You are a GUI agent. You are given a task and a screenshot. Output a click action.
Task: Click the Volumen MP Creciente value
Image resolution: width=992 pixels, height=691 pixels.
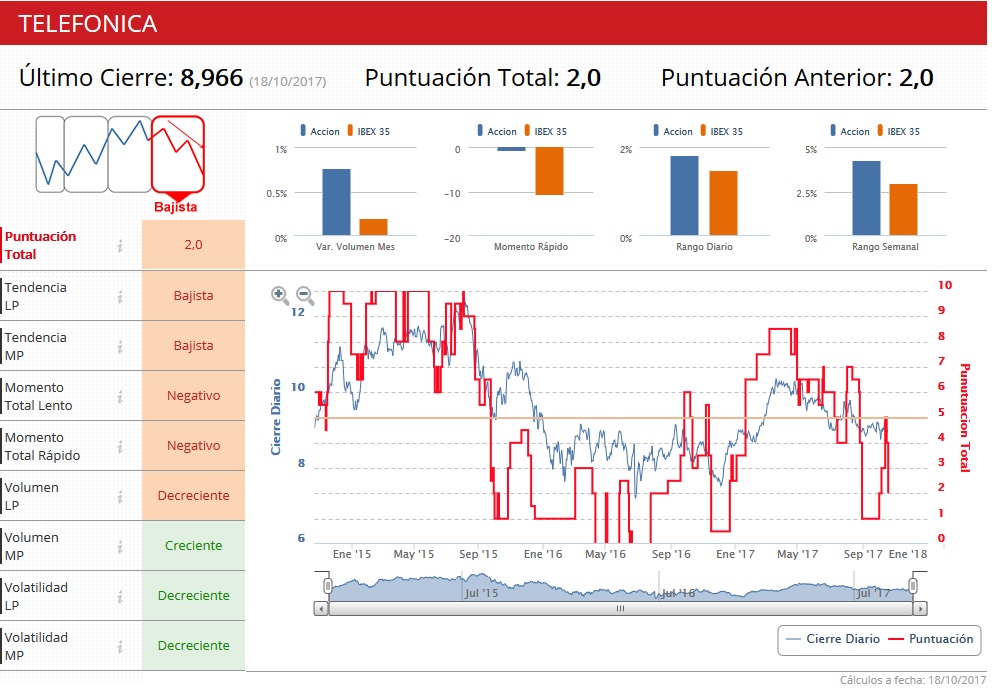pyautogui.click(x=194, y=545)
